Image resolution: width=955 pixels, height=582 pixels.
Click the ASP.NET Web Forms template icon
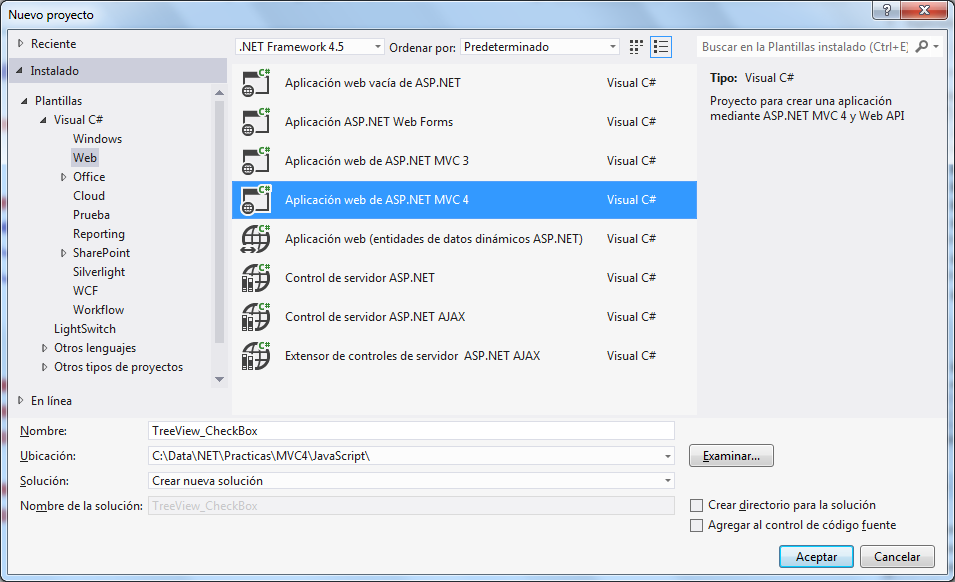click(256, 122)
